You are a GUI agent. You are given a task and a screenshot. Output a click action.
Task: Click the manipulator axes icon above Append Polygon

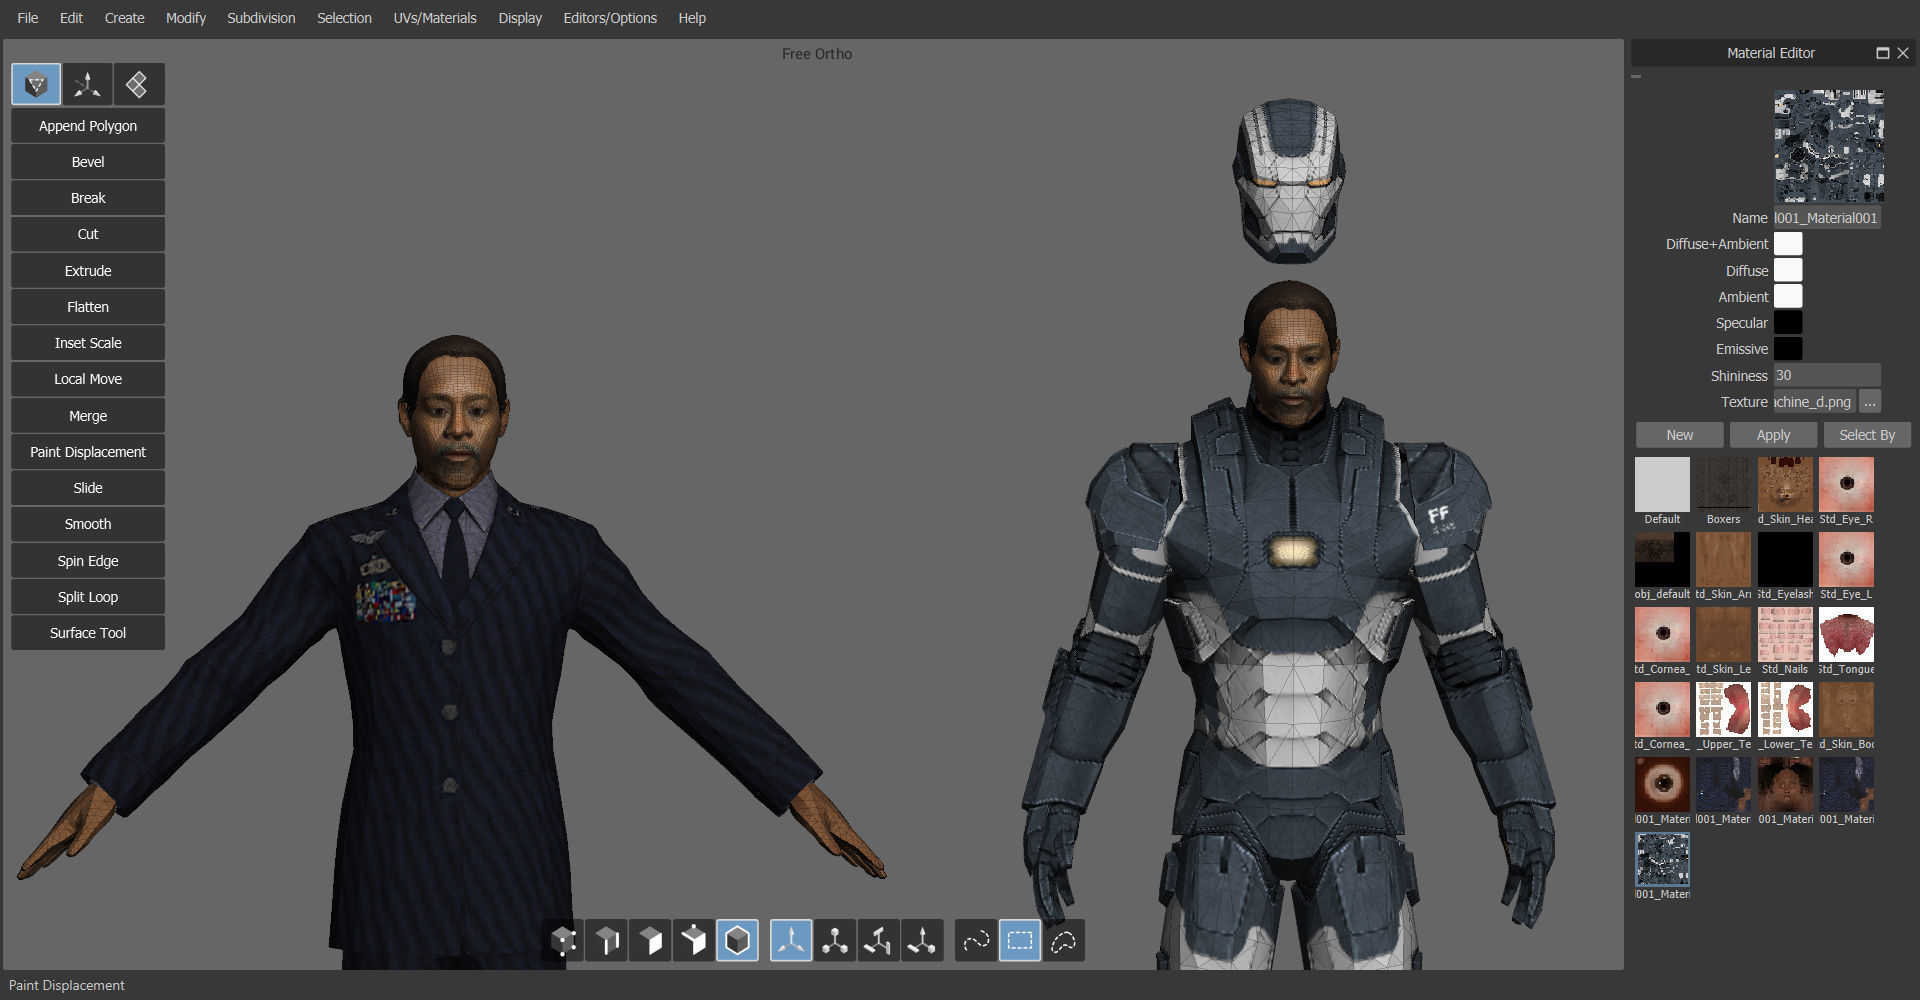(88, 85)
